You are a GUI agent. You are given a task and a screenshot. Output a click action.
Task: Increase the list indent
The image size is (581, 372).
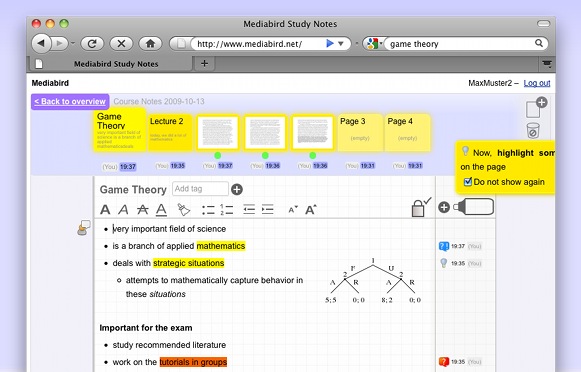267,210
